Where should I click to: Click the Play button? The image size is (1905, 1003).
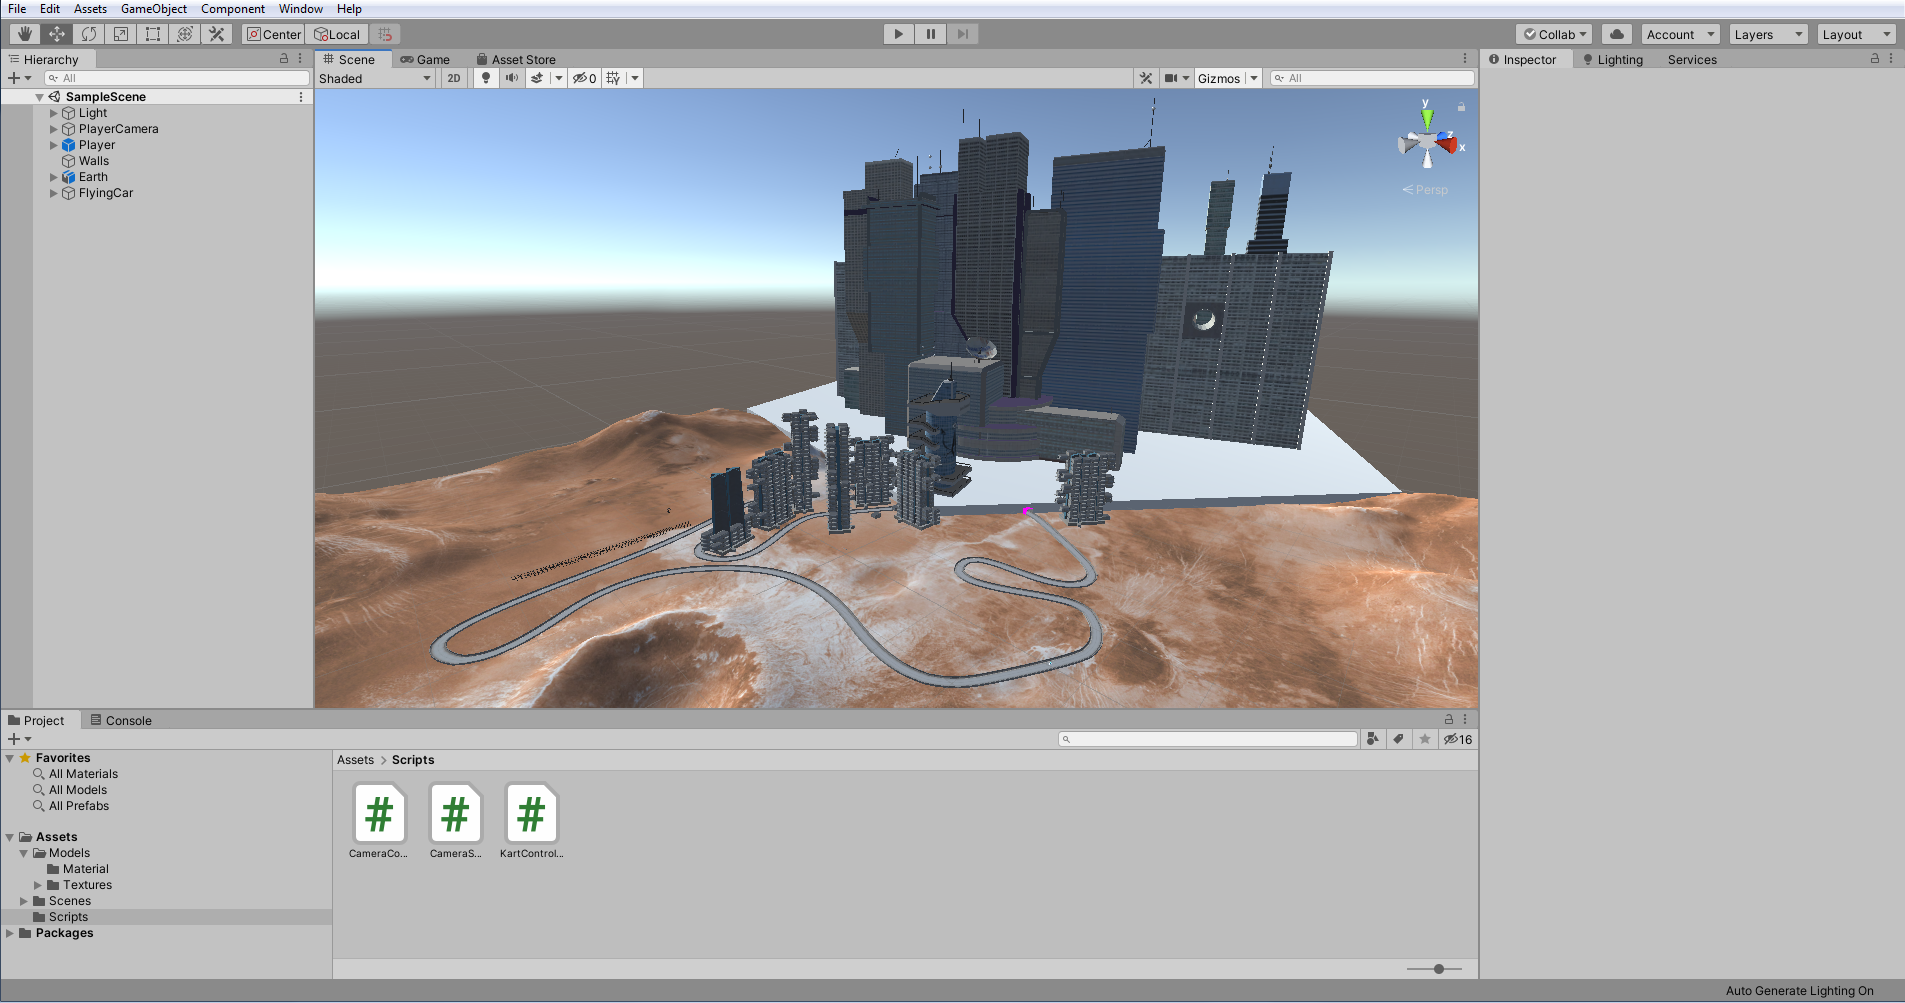(899, 34)
